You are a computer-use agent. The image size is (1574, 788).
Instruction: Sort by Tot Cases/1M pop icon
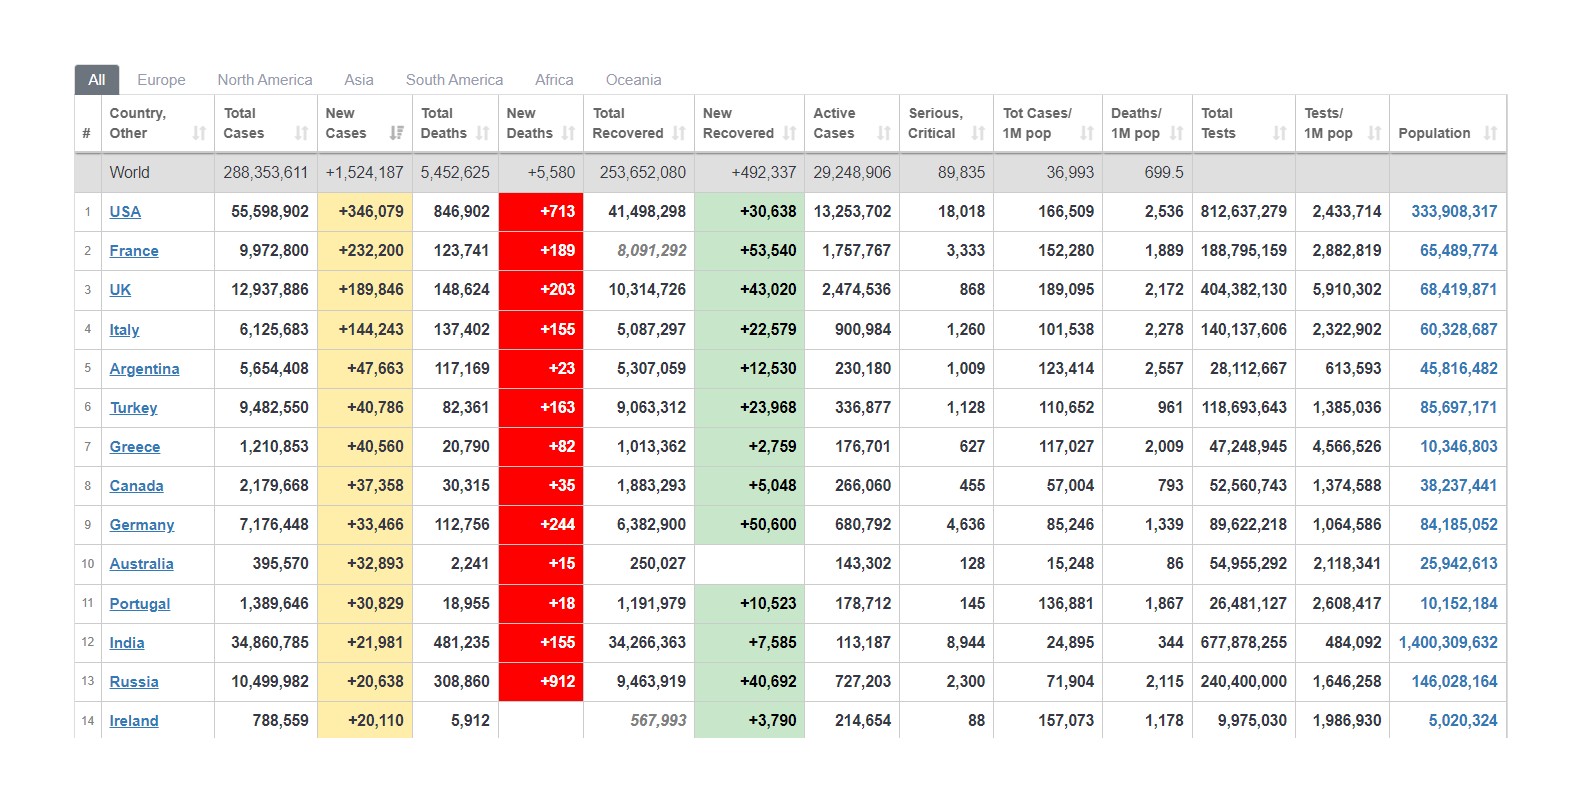click(x=1087, y=133)
